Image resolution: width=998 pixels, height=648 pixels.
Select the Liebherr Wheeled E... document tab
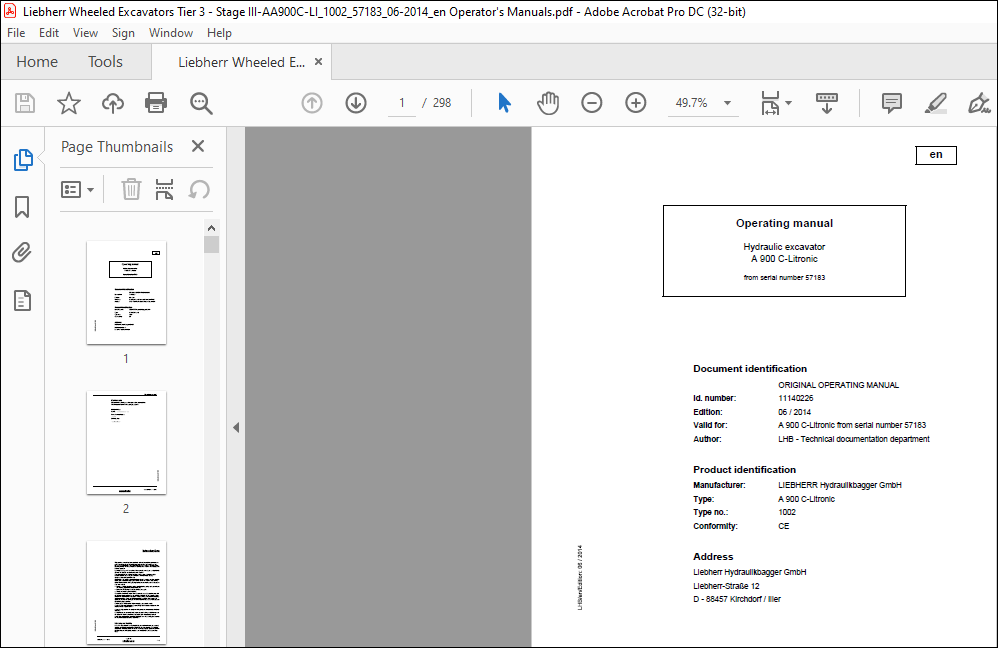[241, 62]
